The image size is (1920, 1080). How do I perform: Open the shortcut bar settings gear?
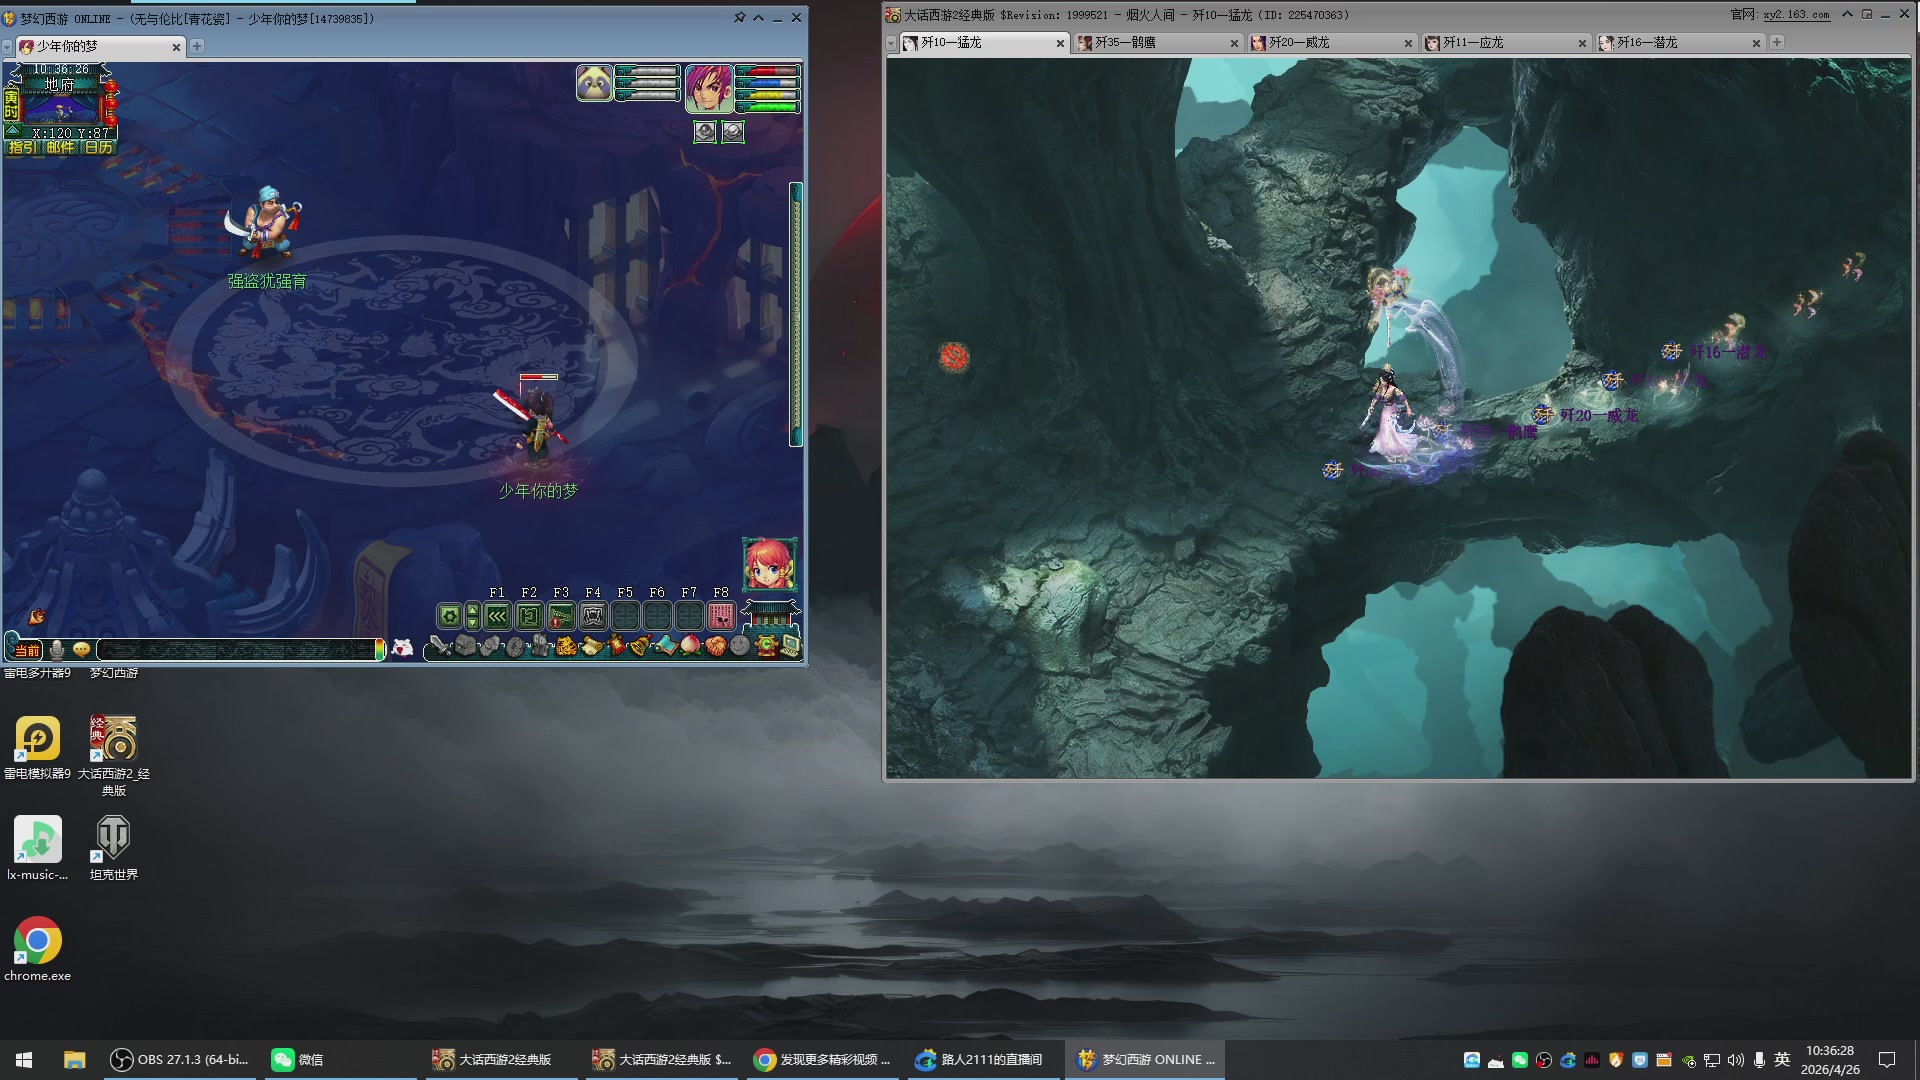pos(450,616)
